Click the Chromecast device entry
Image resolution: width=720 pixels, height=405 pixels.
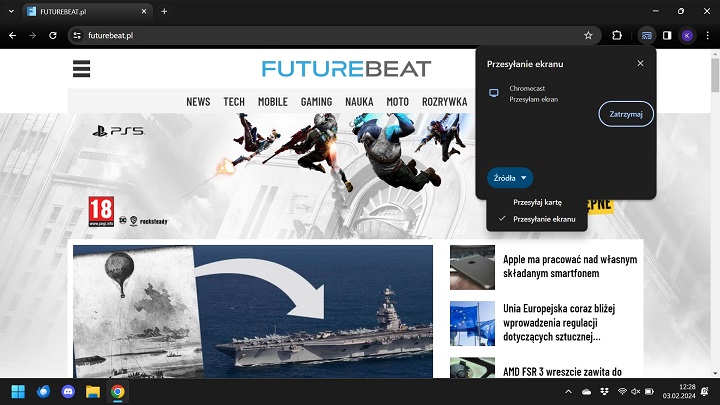point(535,94)
